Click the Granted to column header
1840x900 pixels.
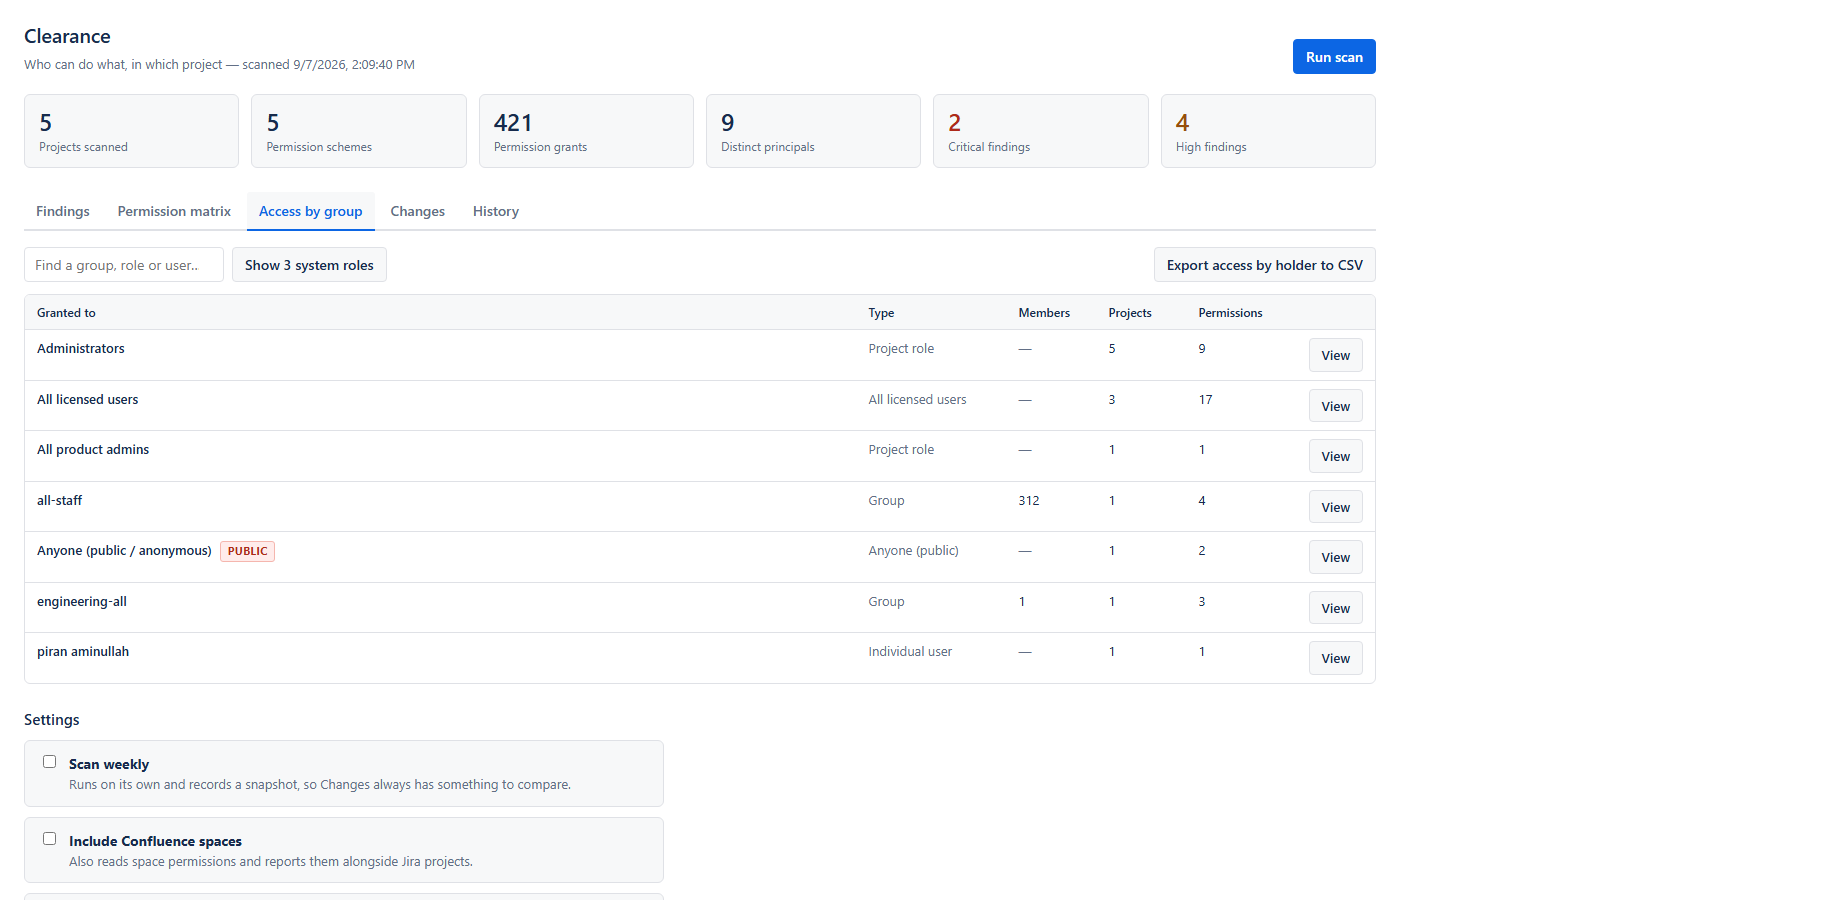66,313
